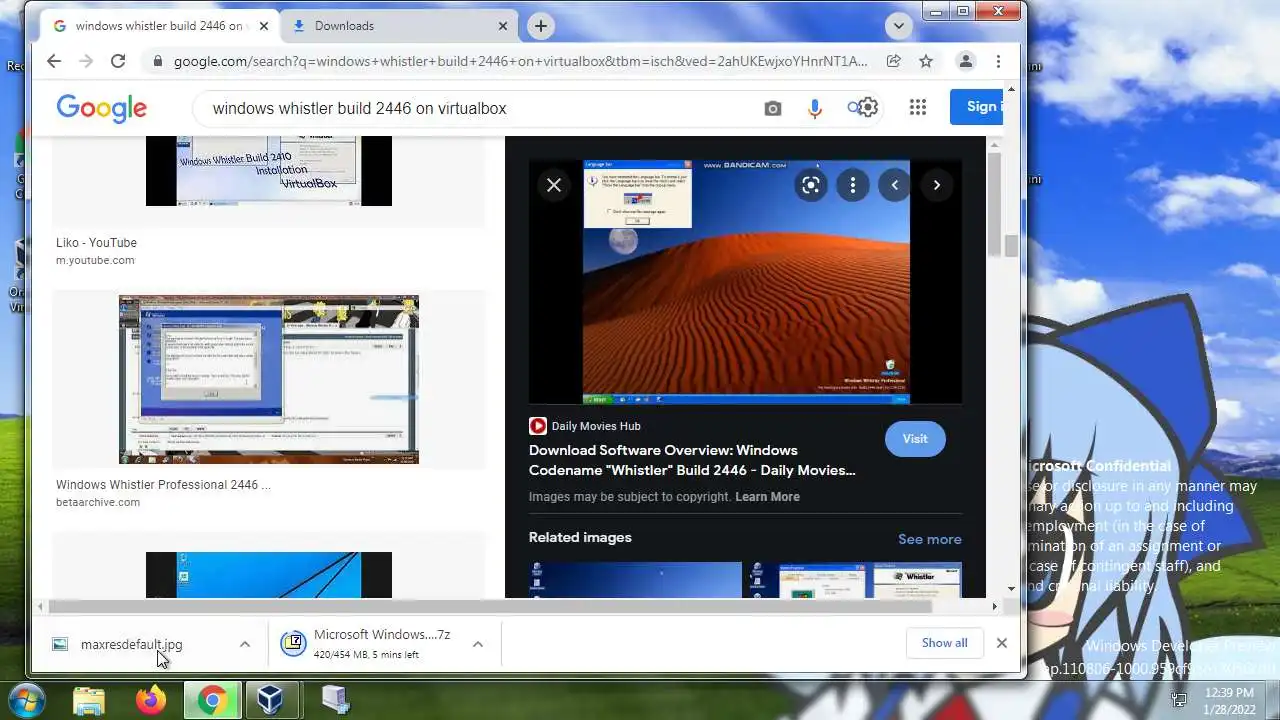The height and width of the screenshot is (720, 1280).
Task: Open the Learn More copyright link
Action: 768,497
